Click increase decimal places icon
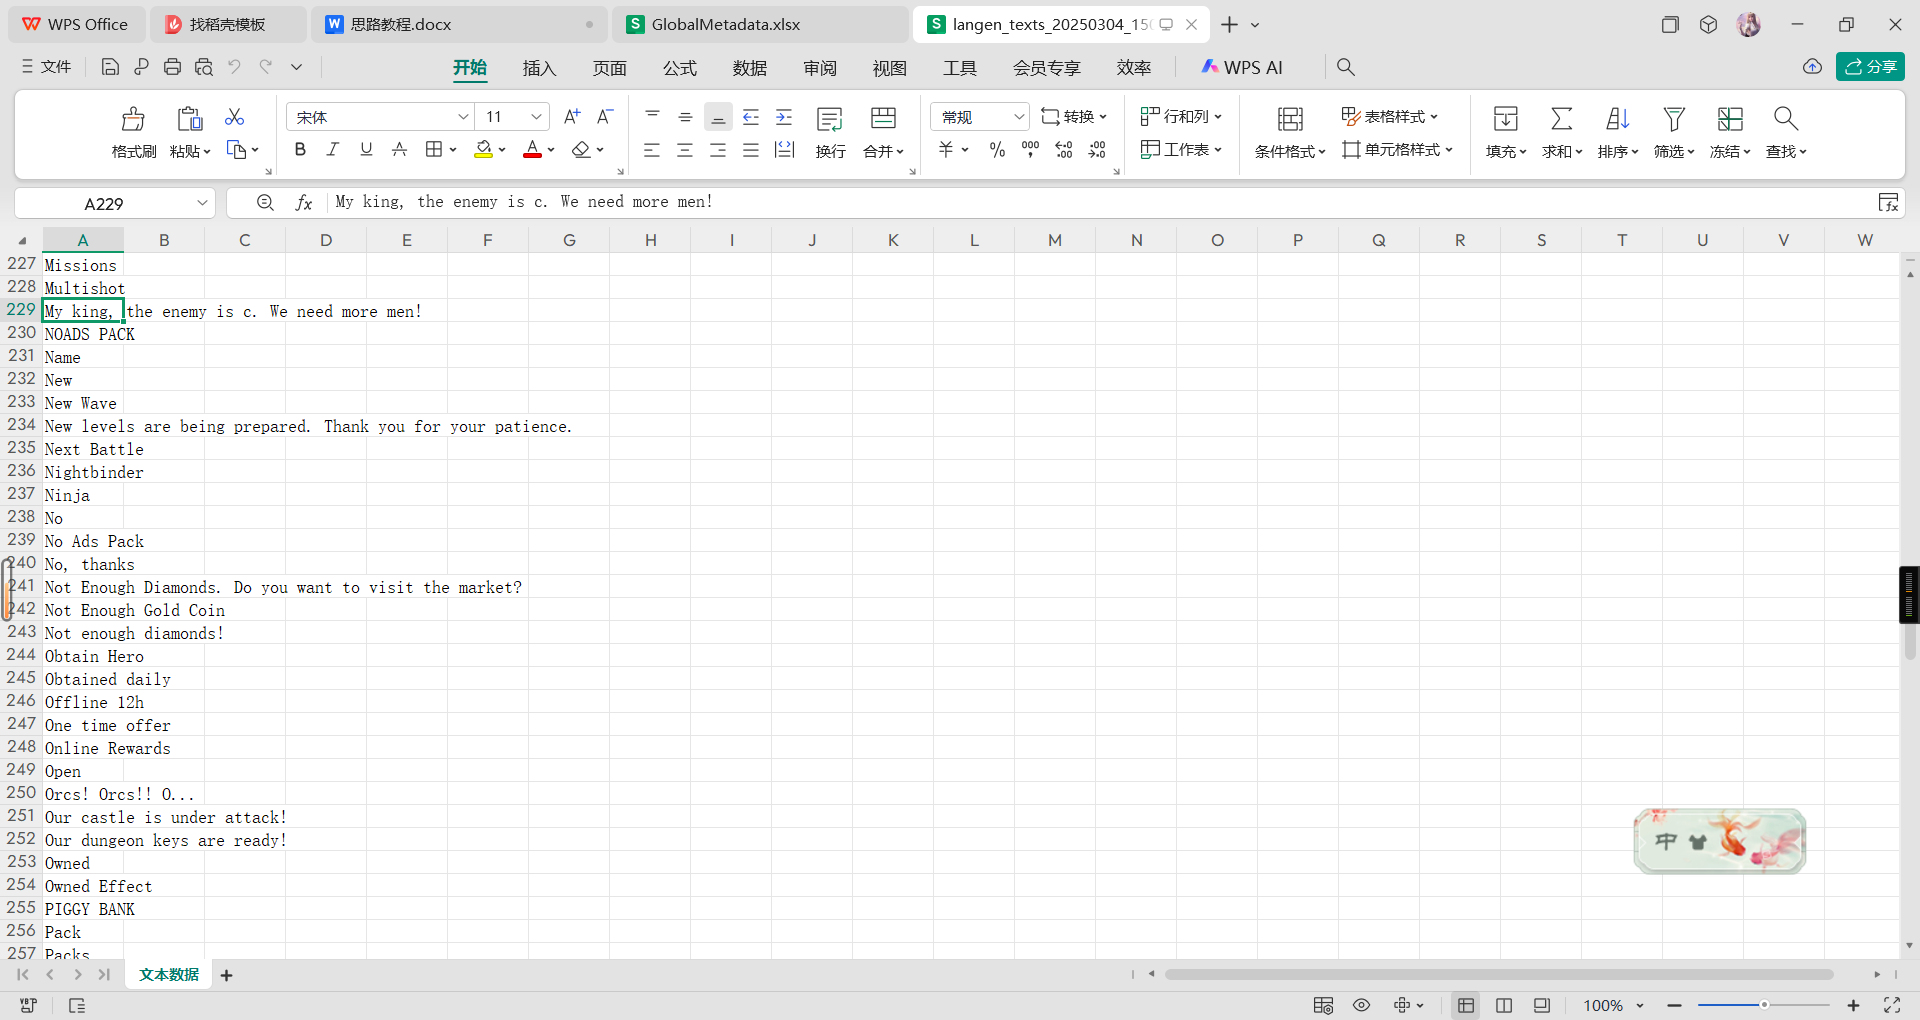 [x=1064, y=150]
